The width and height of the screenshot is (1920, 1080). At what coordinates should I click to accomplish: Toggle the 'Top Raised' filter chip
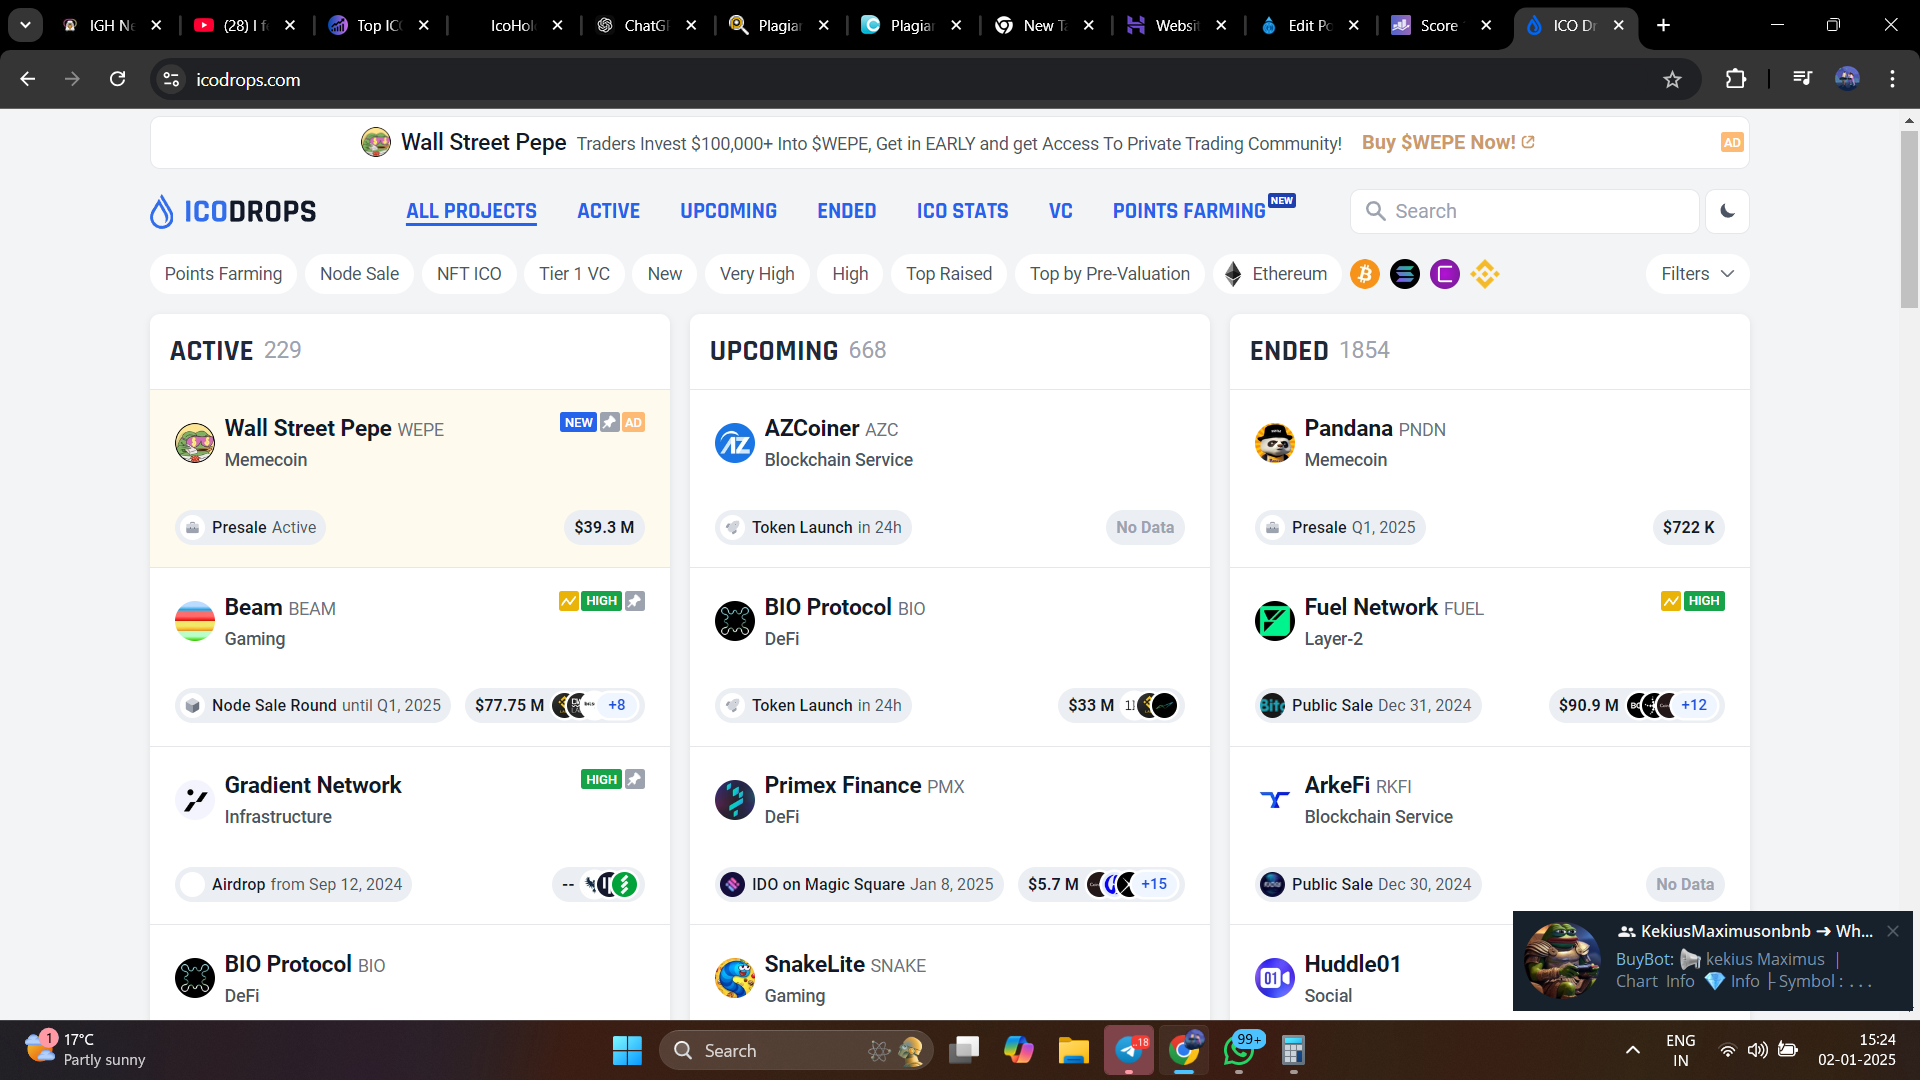click(x=948, y=273)
